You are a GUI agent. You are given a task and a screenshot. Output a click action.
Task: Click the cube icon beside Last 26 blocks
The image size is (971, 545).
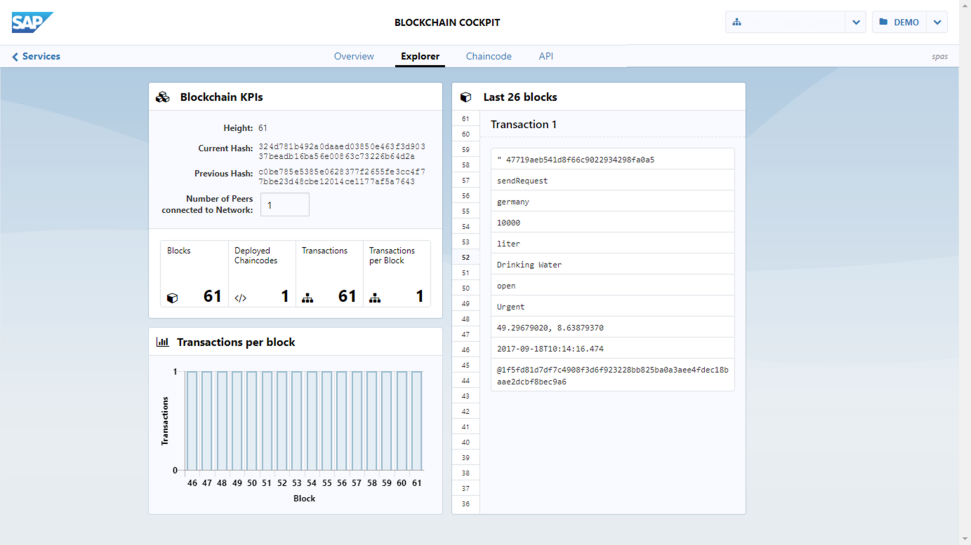pyautogui.click(x=466, y=97)
